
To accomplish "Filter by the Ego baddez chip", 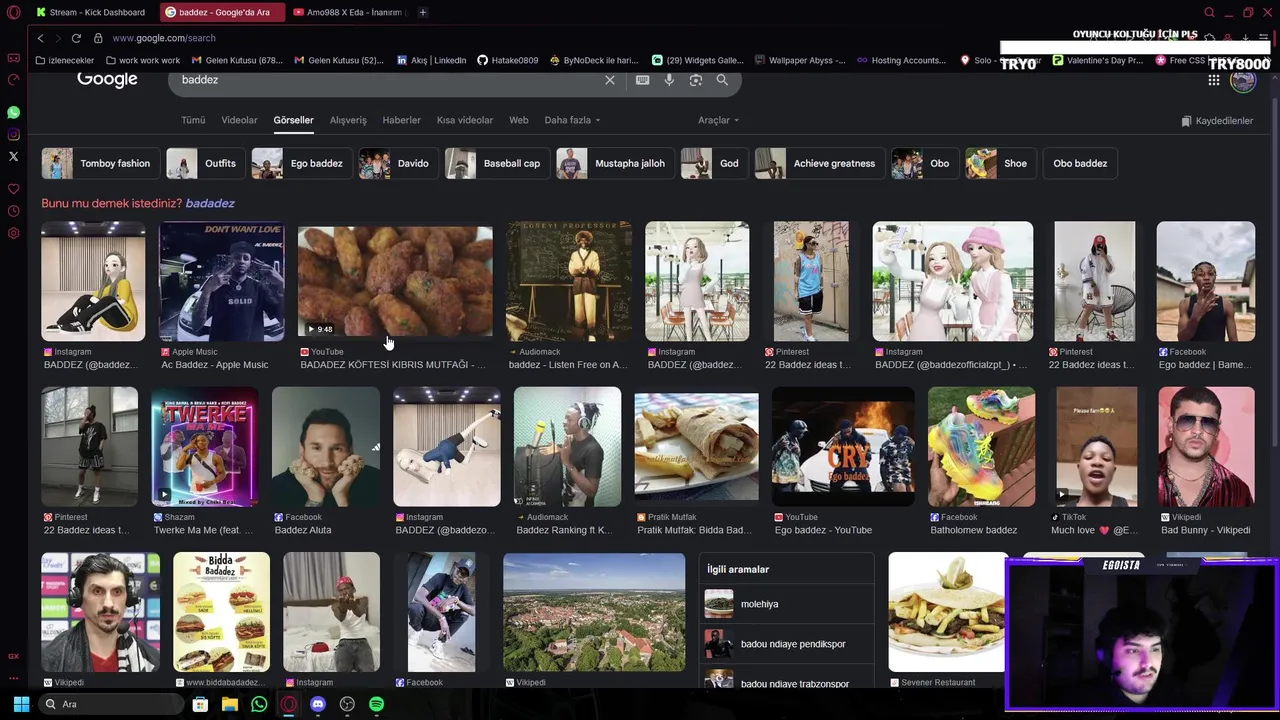I will 302,163.
